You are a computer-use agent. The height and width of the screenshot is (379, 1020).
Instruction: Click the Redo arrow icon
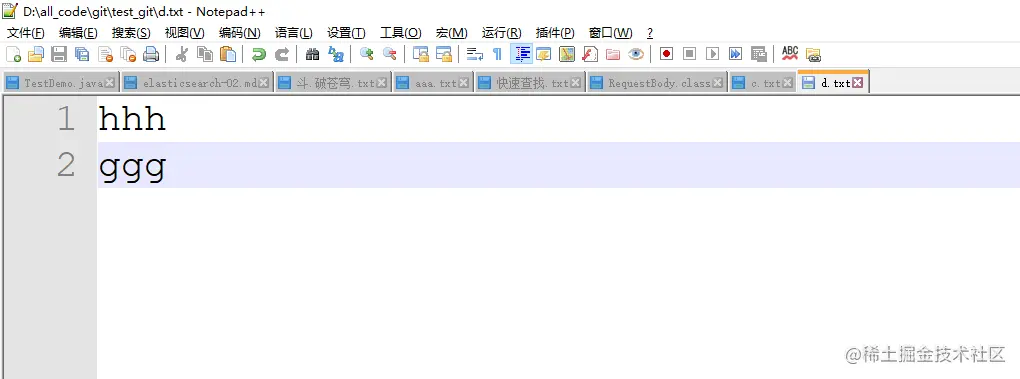[282, 54]
